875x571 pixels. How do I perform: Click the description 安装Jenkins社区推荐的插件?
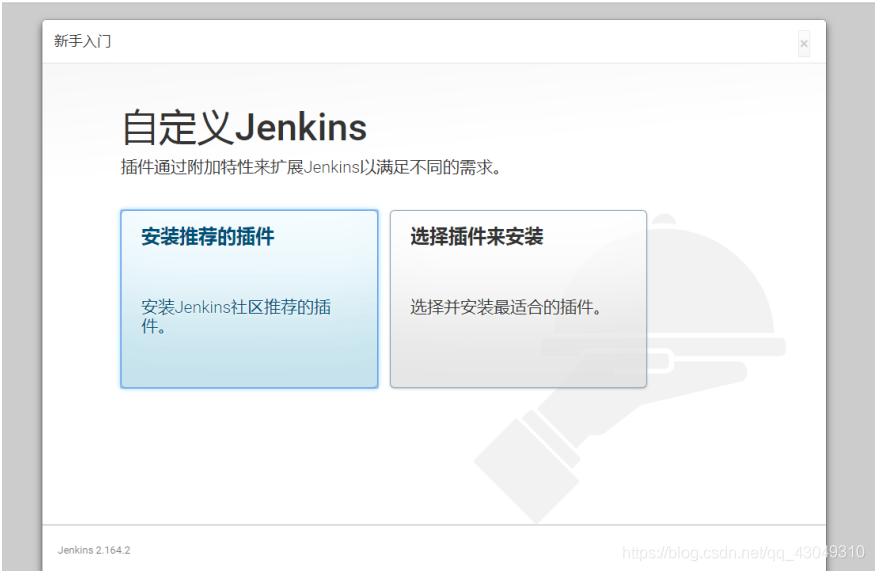[235, 316]
